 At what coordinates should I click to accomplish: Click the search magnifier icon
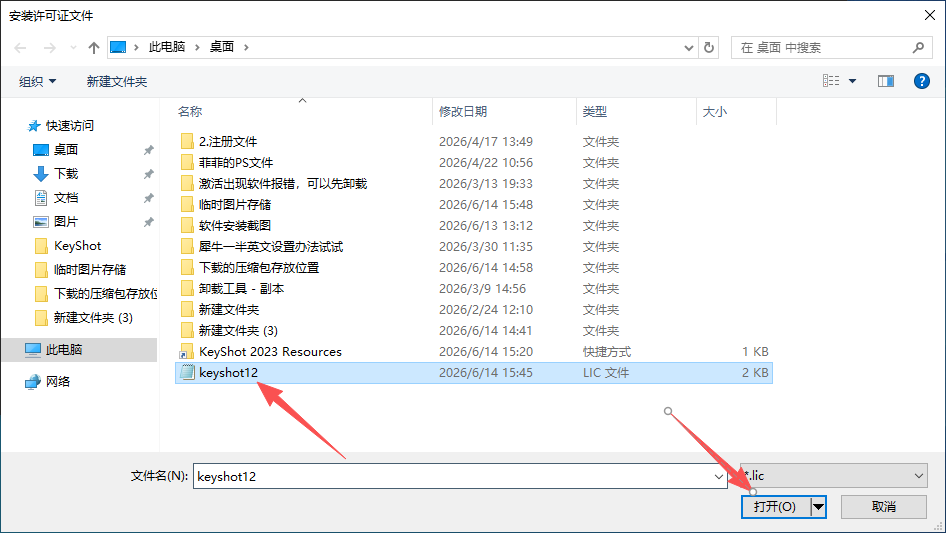point(918,47)
